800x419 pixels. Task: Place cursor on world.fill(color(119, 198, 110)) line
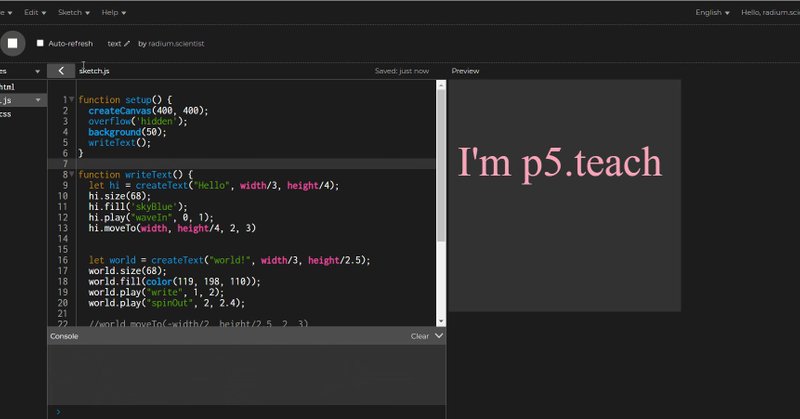click(174, 282)
